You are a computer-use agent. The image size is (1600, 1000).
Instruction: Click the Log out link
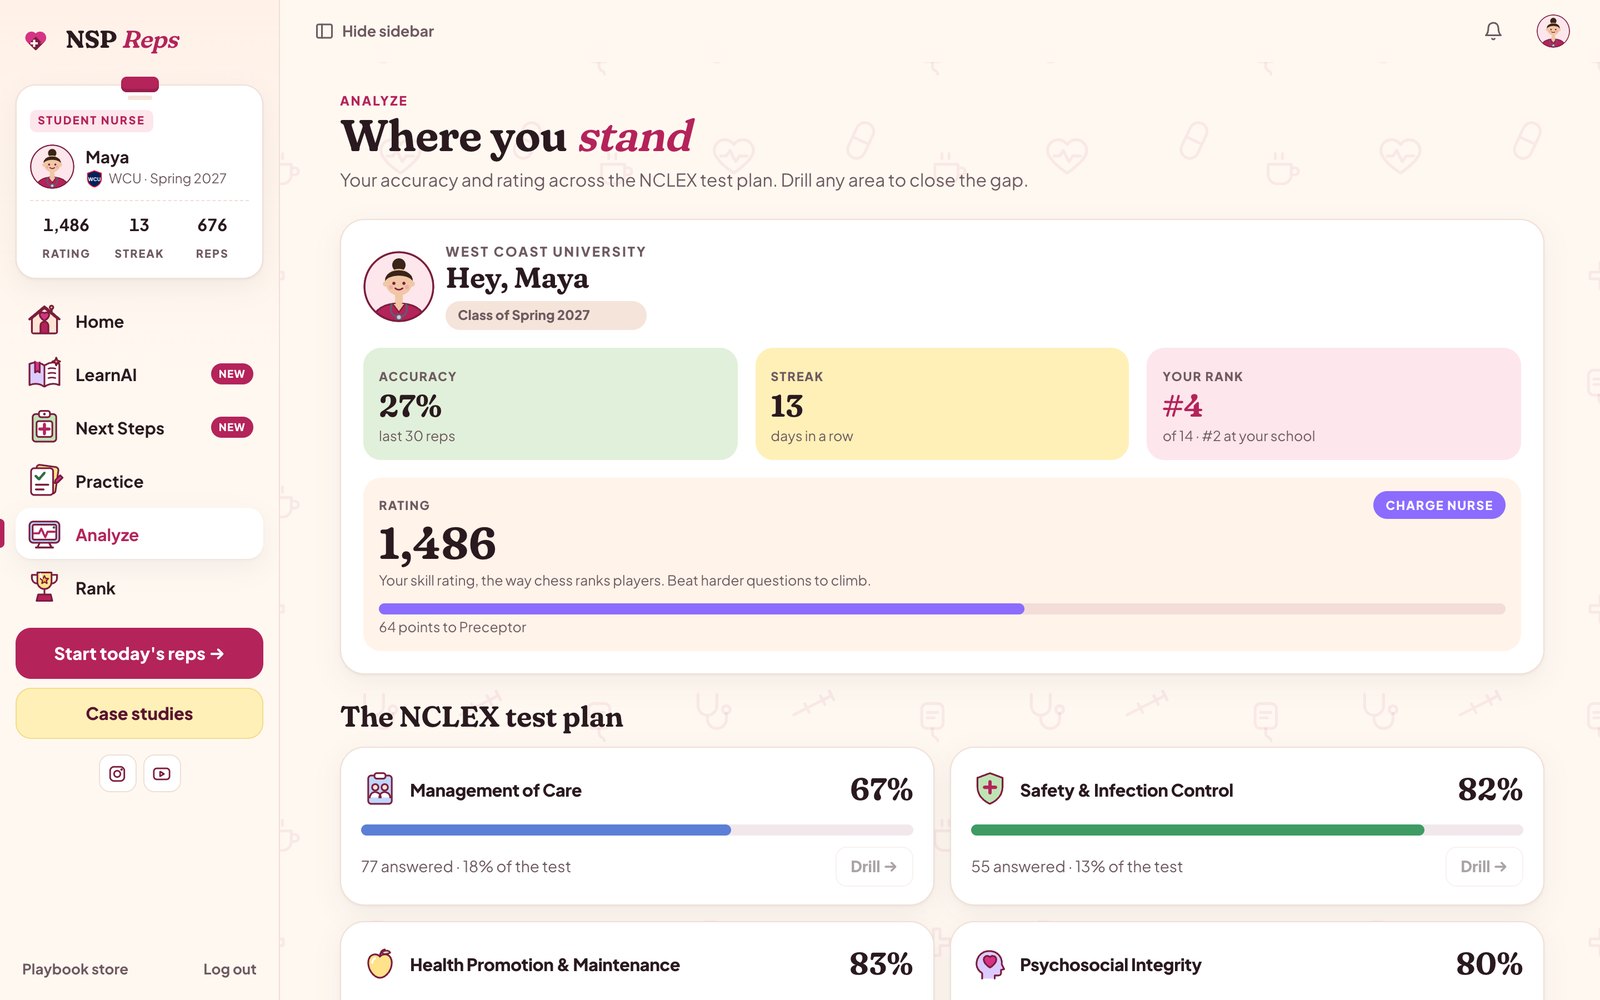coord(230,969)
